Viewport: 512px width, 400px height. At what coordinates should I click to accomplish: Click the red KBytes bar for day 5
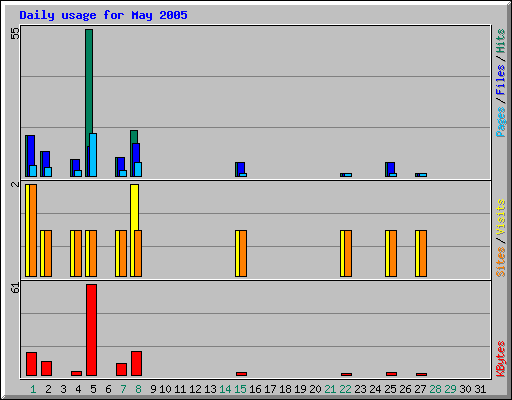91,330
